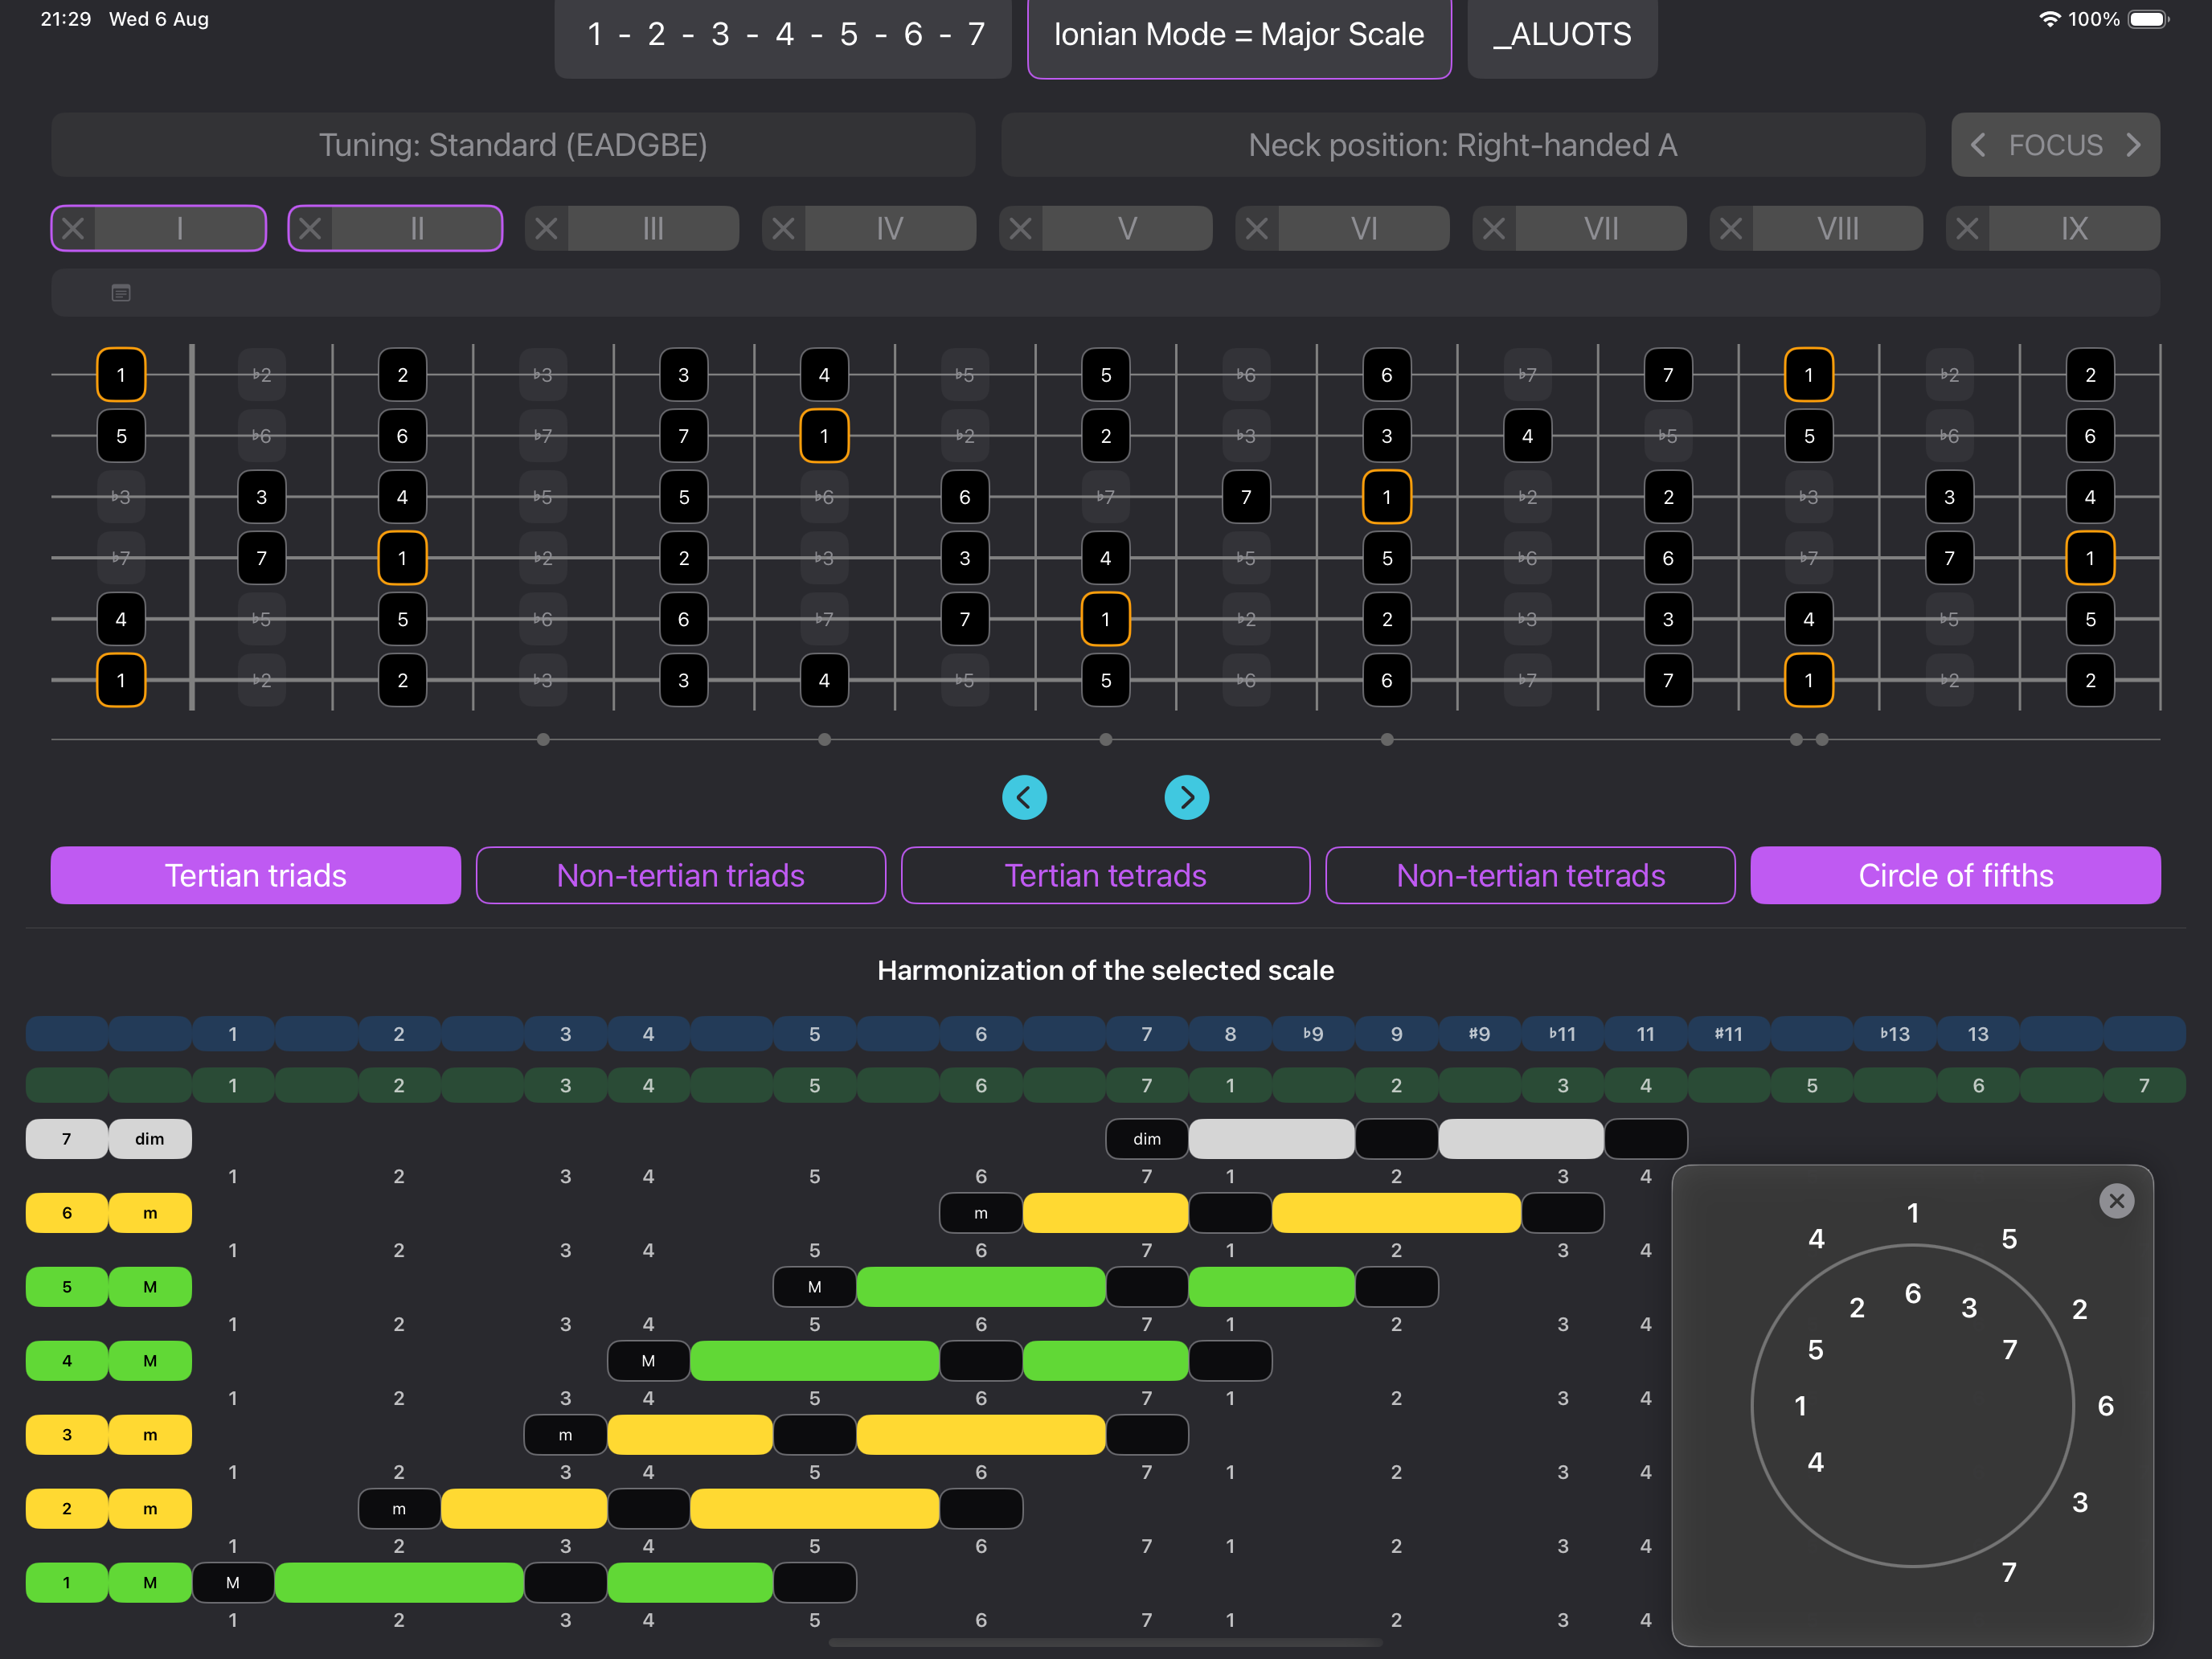The width and height of the screenshot is (2212, 1659).
Task: Click the X icon on position II
Action: click(x=310, y=229)
